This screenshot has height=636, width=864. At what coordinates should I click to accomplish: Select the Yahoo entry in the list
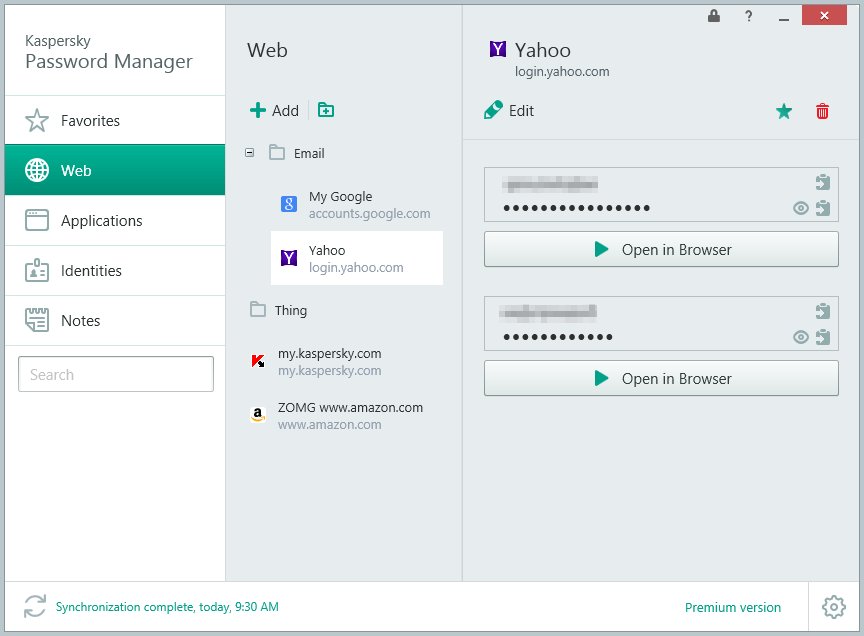click(357, 258)
